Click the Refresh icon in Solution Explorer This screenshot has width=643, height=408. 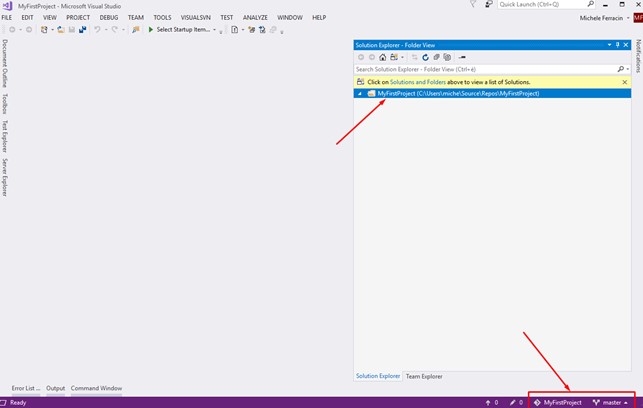click(425, 57)
